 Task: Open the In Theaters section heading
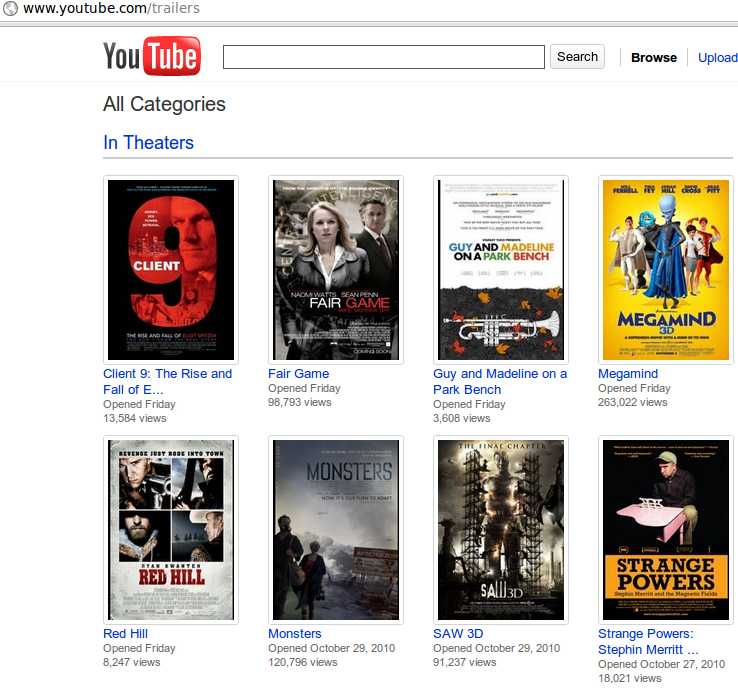pos(148,143)
